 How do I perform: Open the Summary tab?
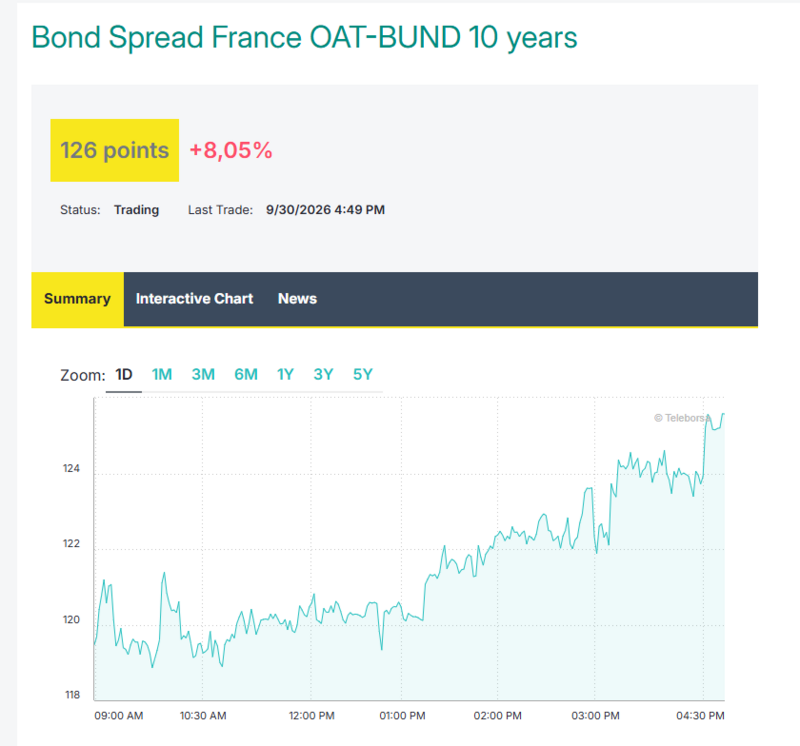[x=78, y=299]
